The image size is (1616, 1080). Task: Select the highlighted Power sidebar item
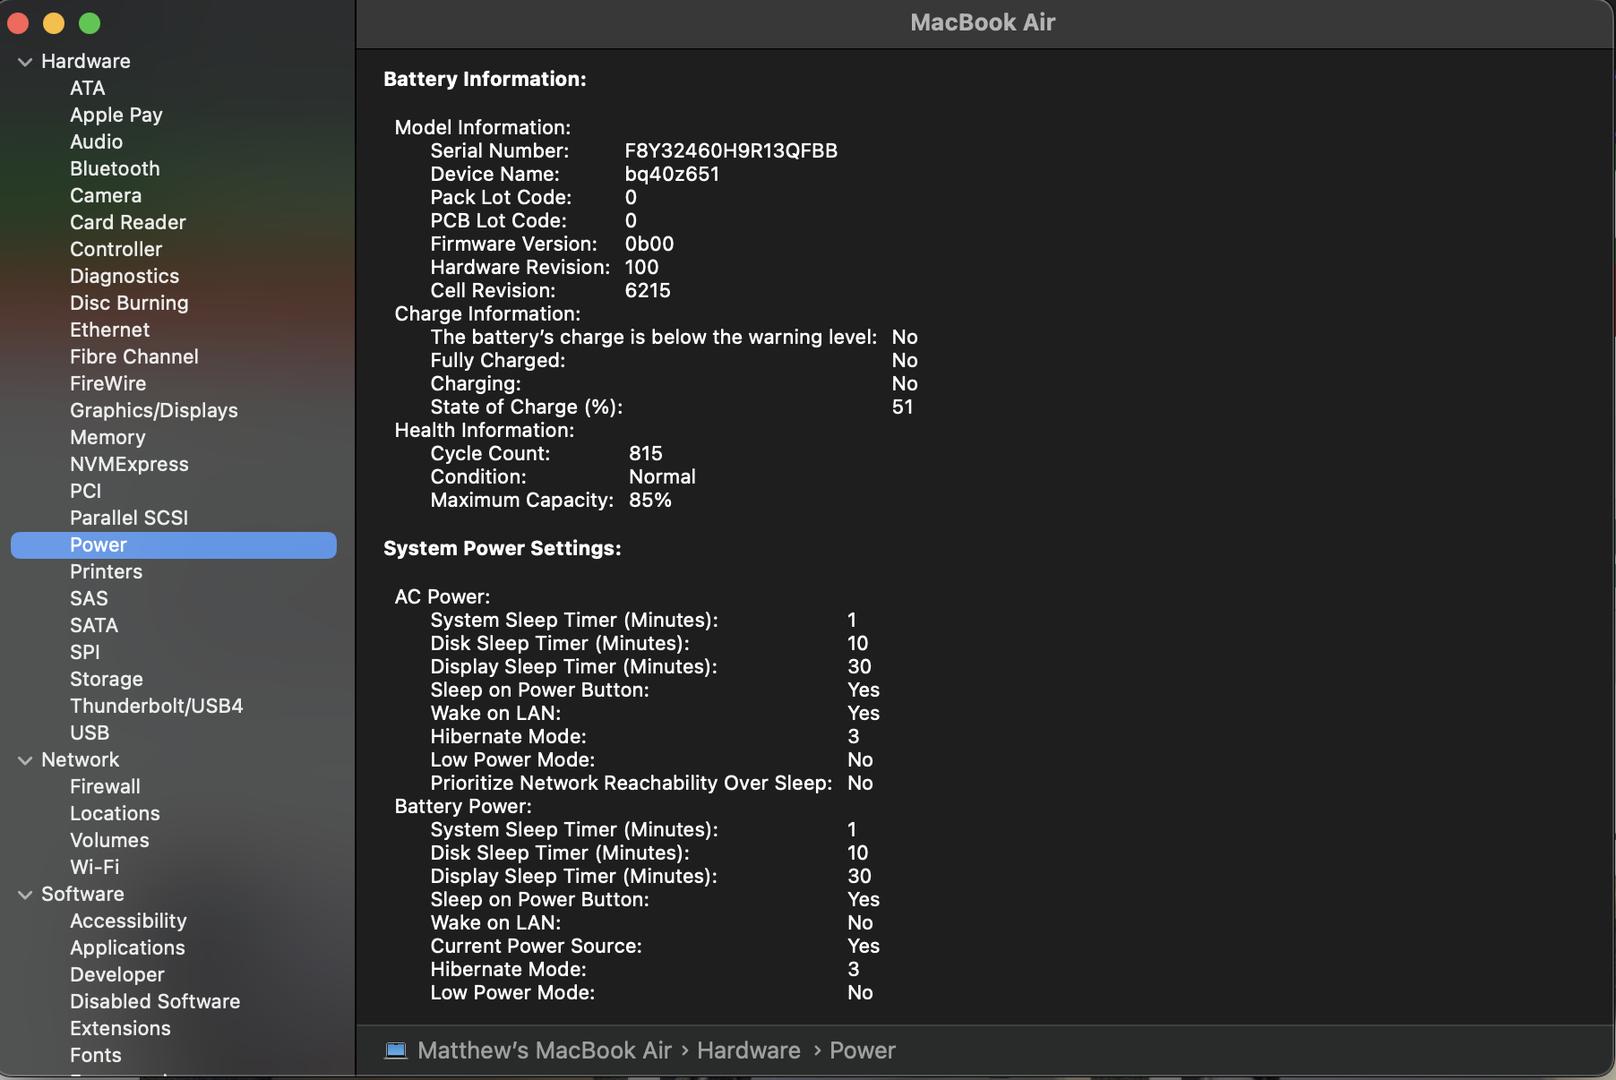point(98,545)
